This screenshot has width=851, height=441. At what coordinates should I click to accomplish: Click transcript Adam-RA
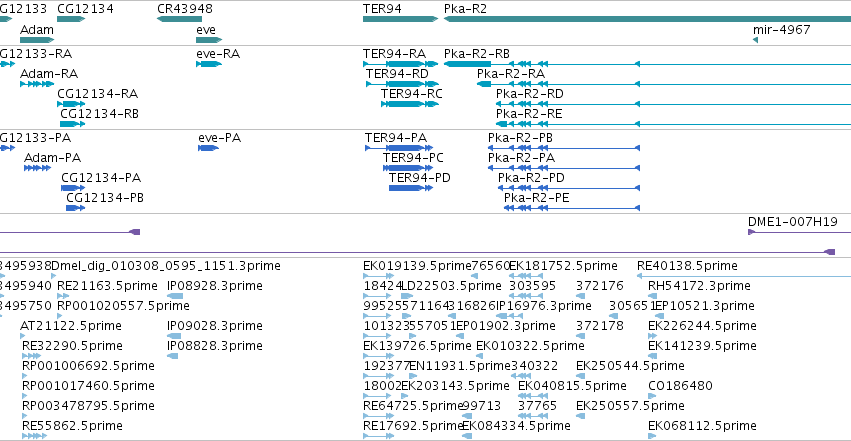coord(37,84)
